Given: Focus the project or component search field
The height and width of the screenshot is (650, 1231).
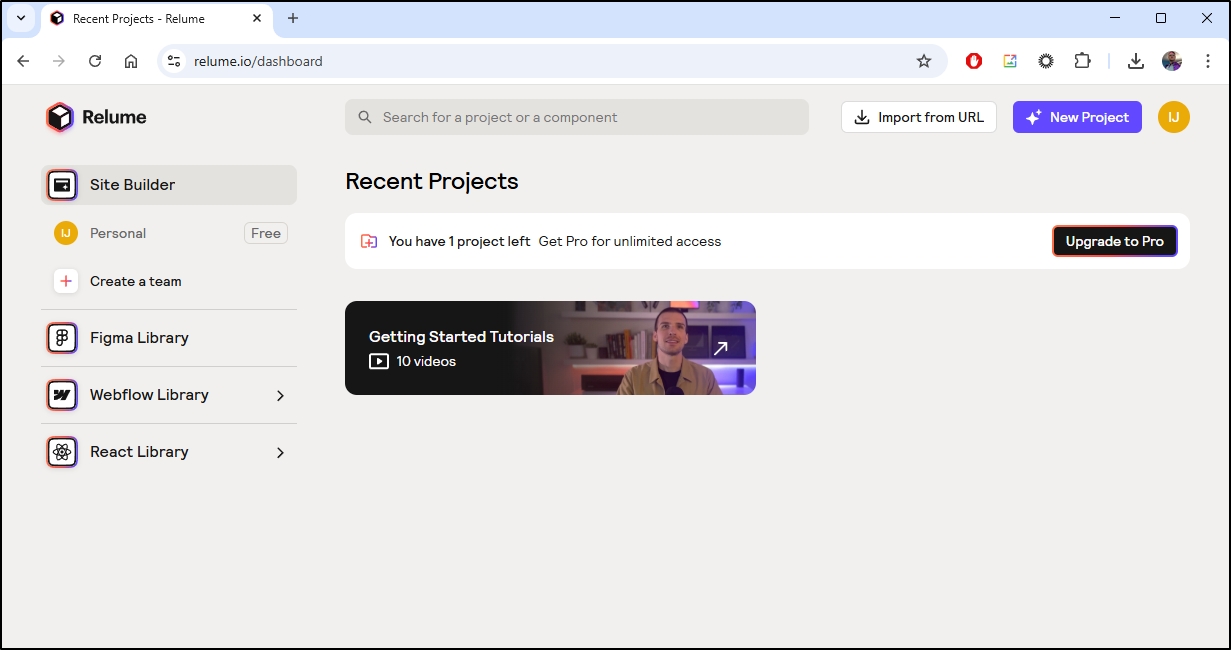Looking at the screenshot, I should pos(577,117).
